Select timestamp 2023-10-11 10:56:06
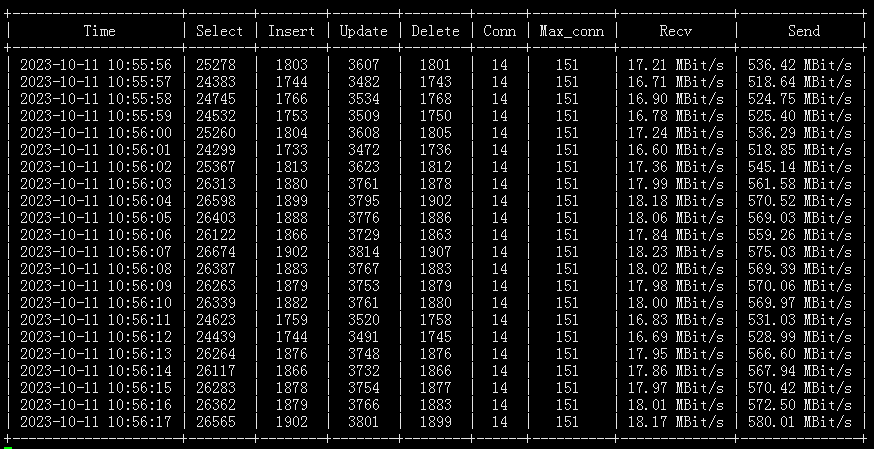This screenshot has height=449, width=874. (96, 235)
